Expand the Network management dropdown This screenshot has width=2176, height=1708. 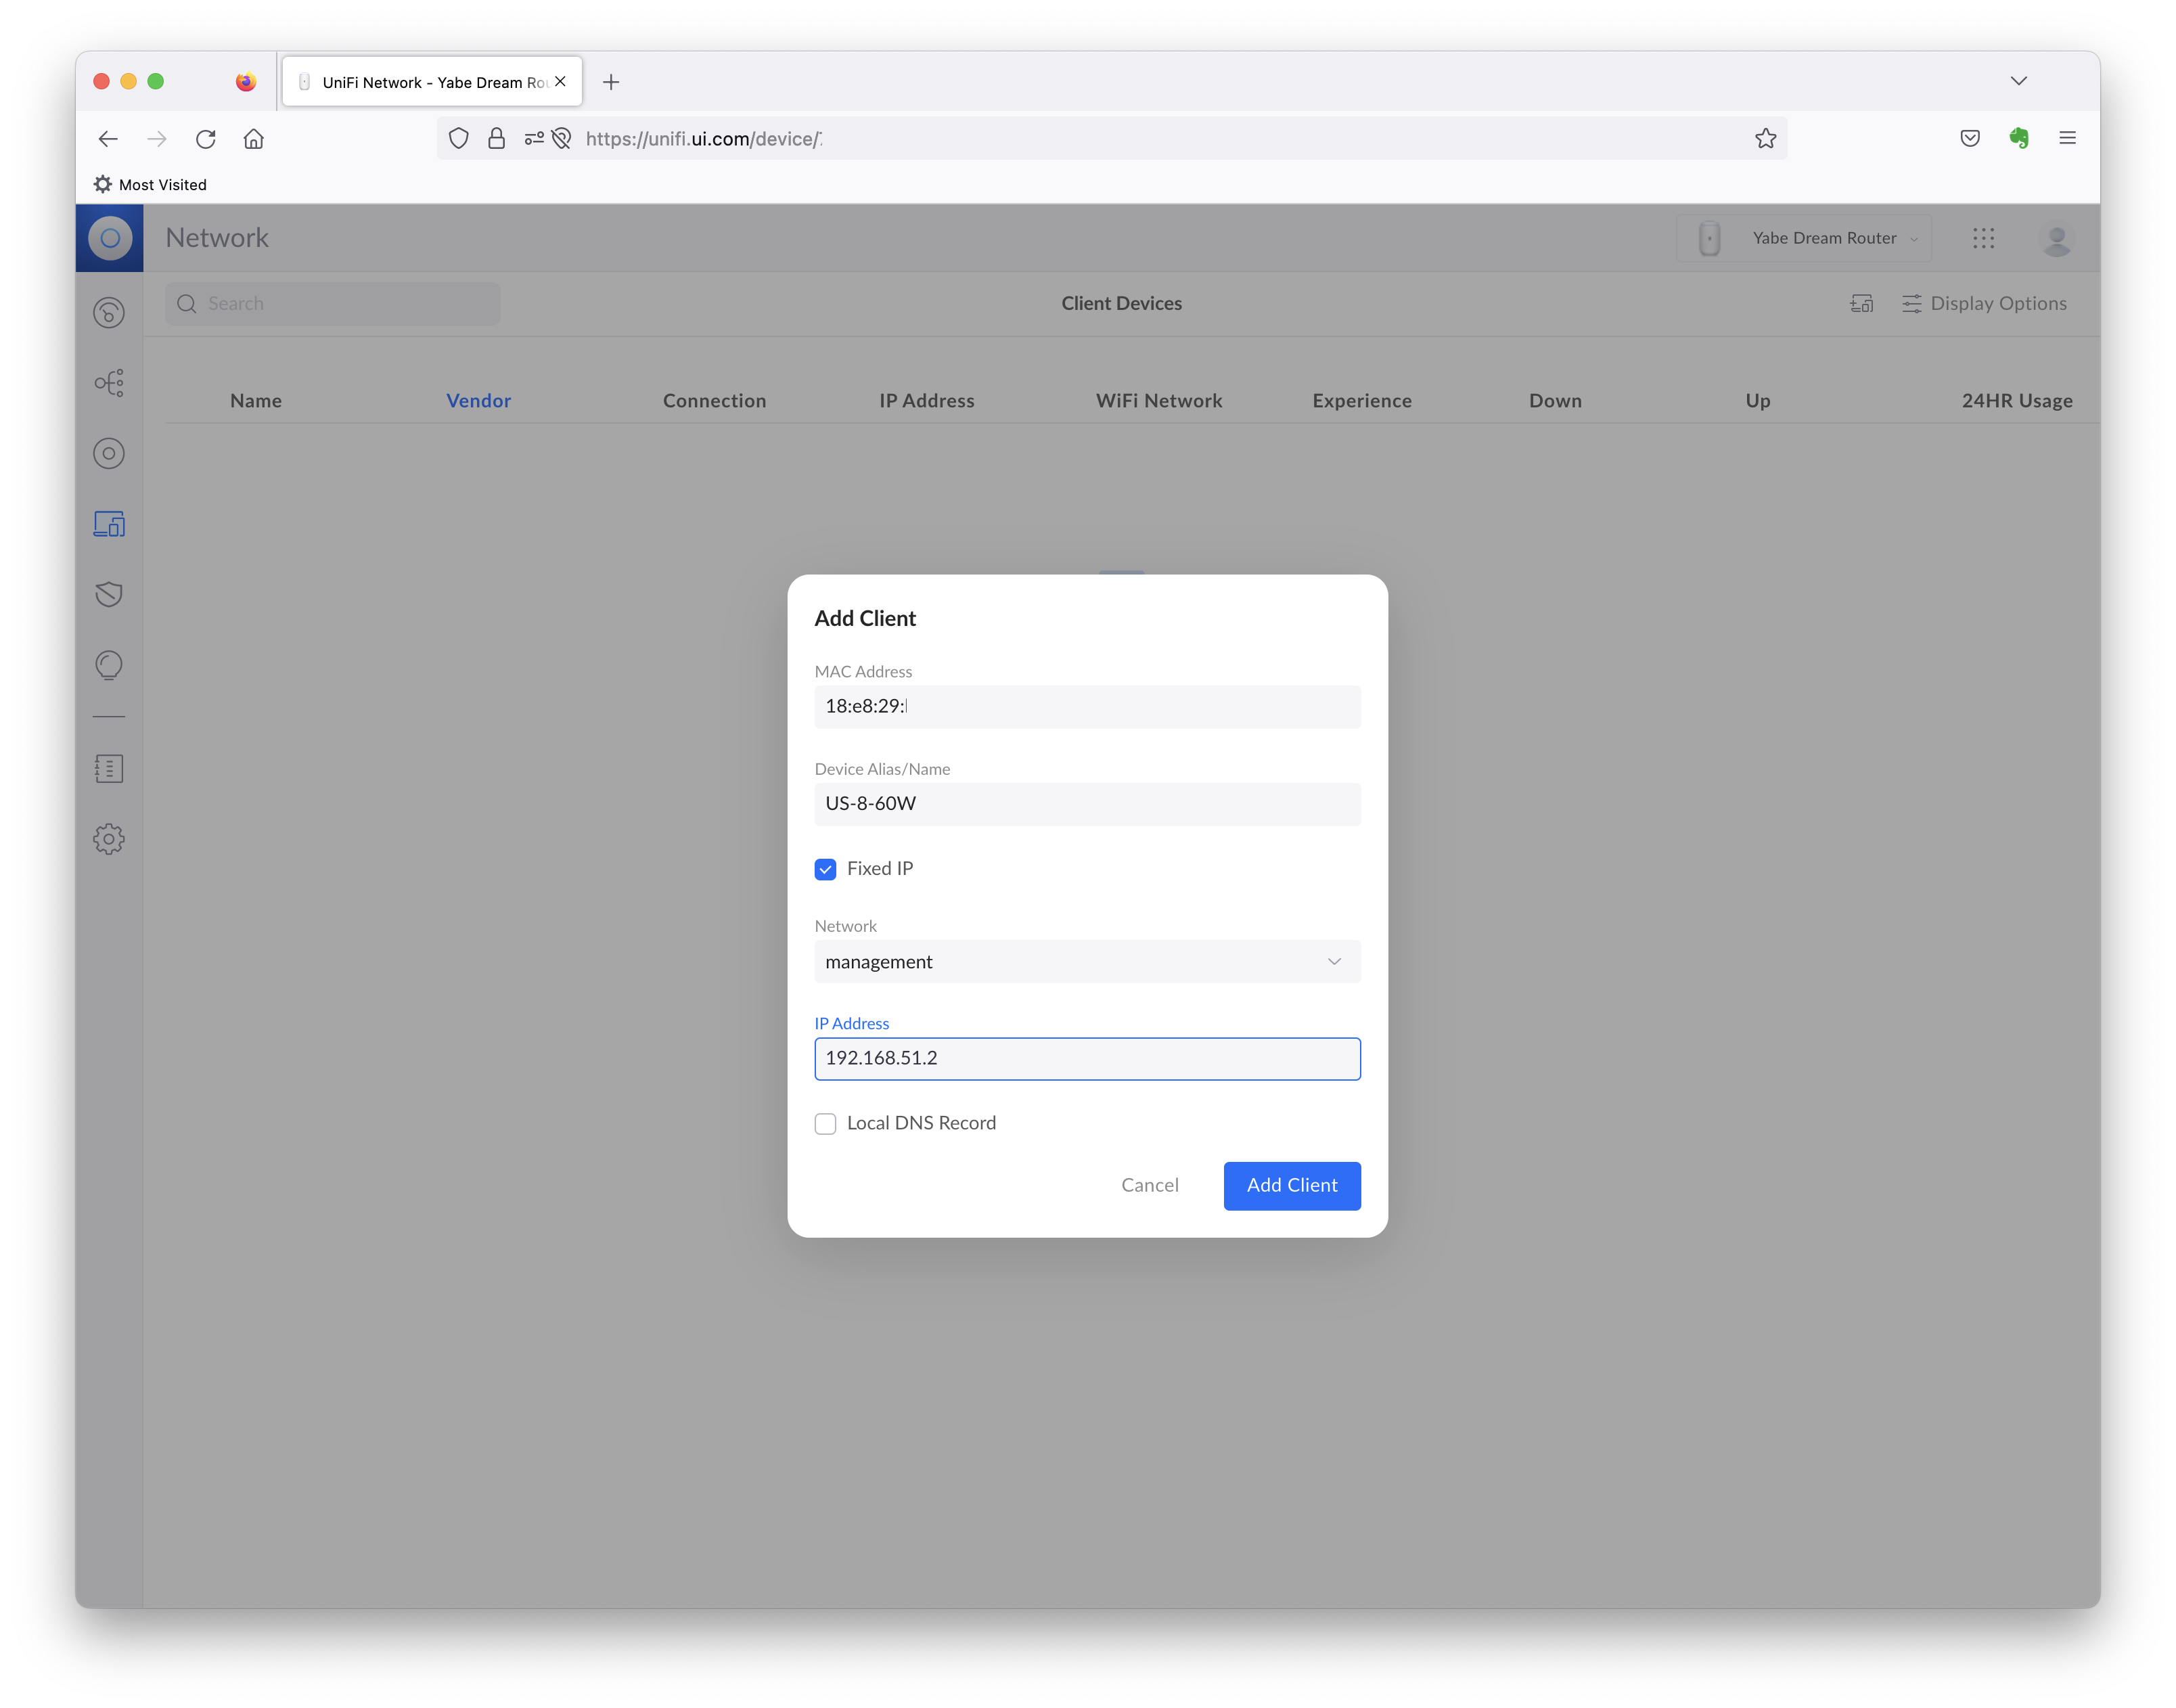click(1088, 962)
